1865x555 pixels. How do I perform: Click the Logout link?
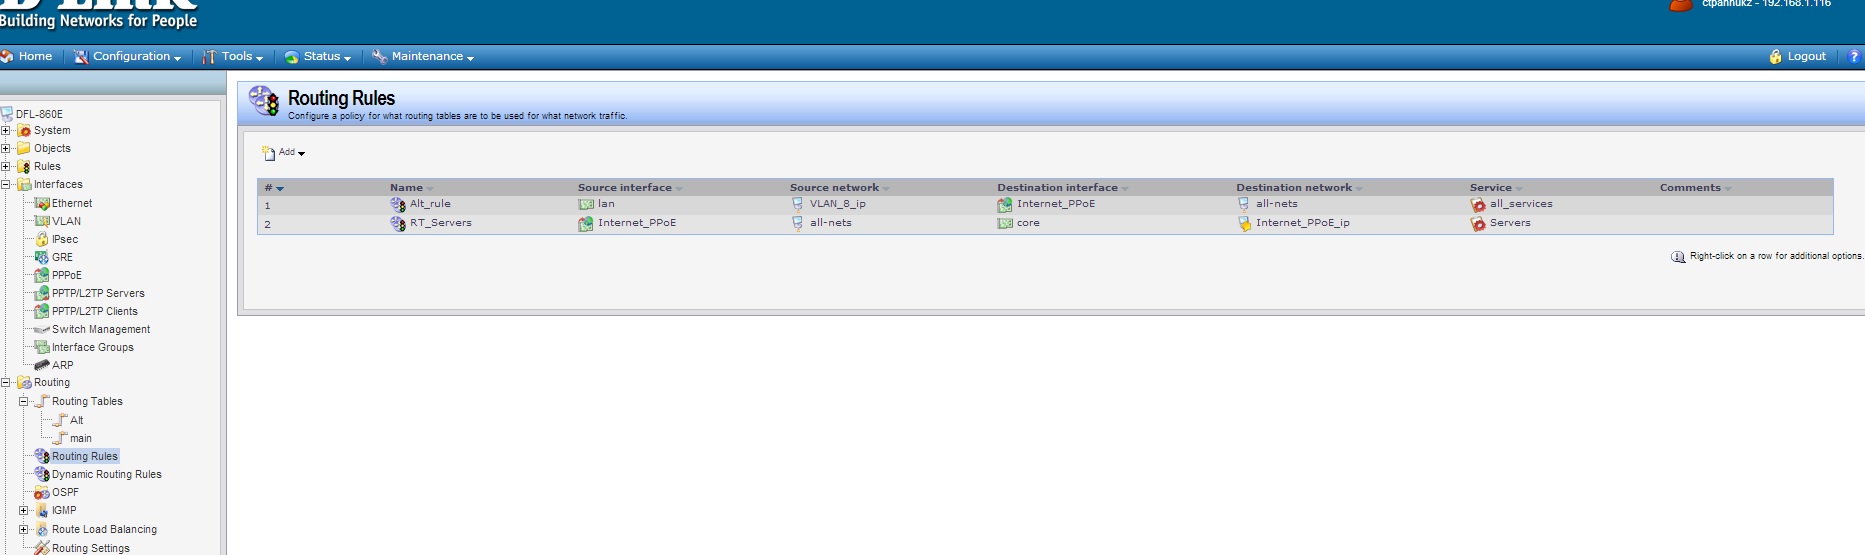coord(1797,57)
